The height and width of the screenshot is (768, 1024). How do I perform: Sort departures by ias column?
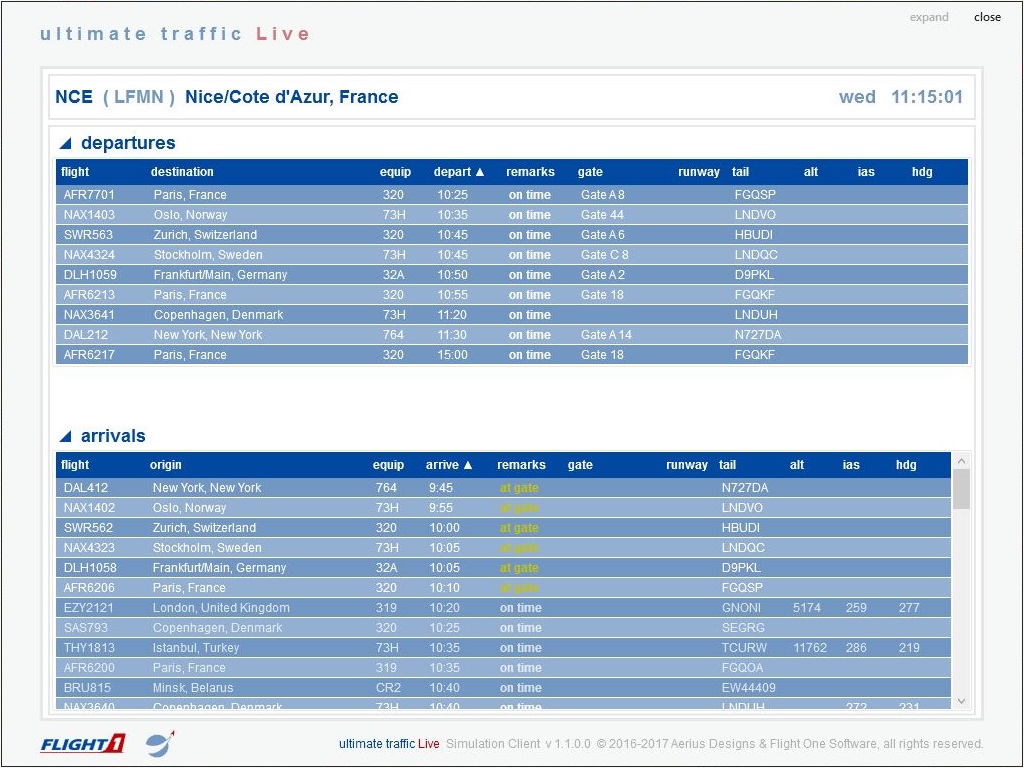[x=866, y=172]
